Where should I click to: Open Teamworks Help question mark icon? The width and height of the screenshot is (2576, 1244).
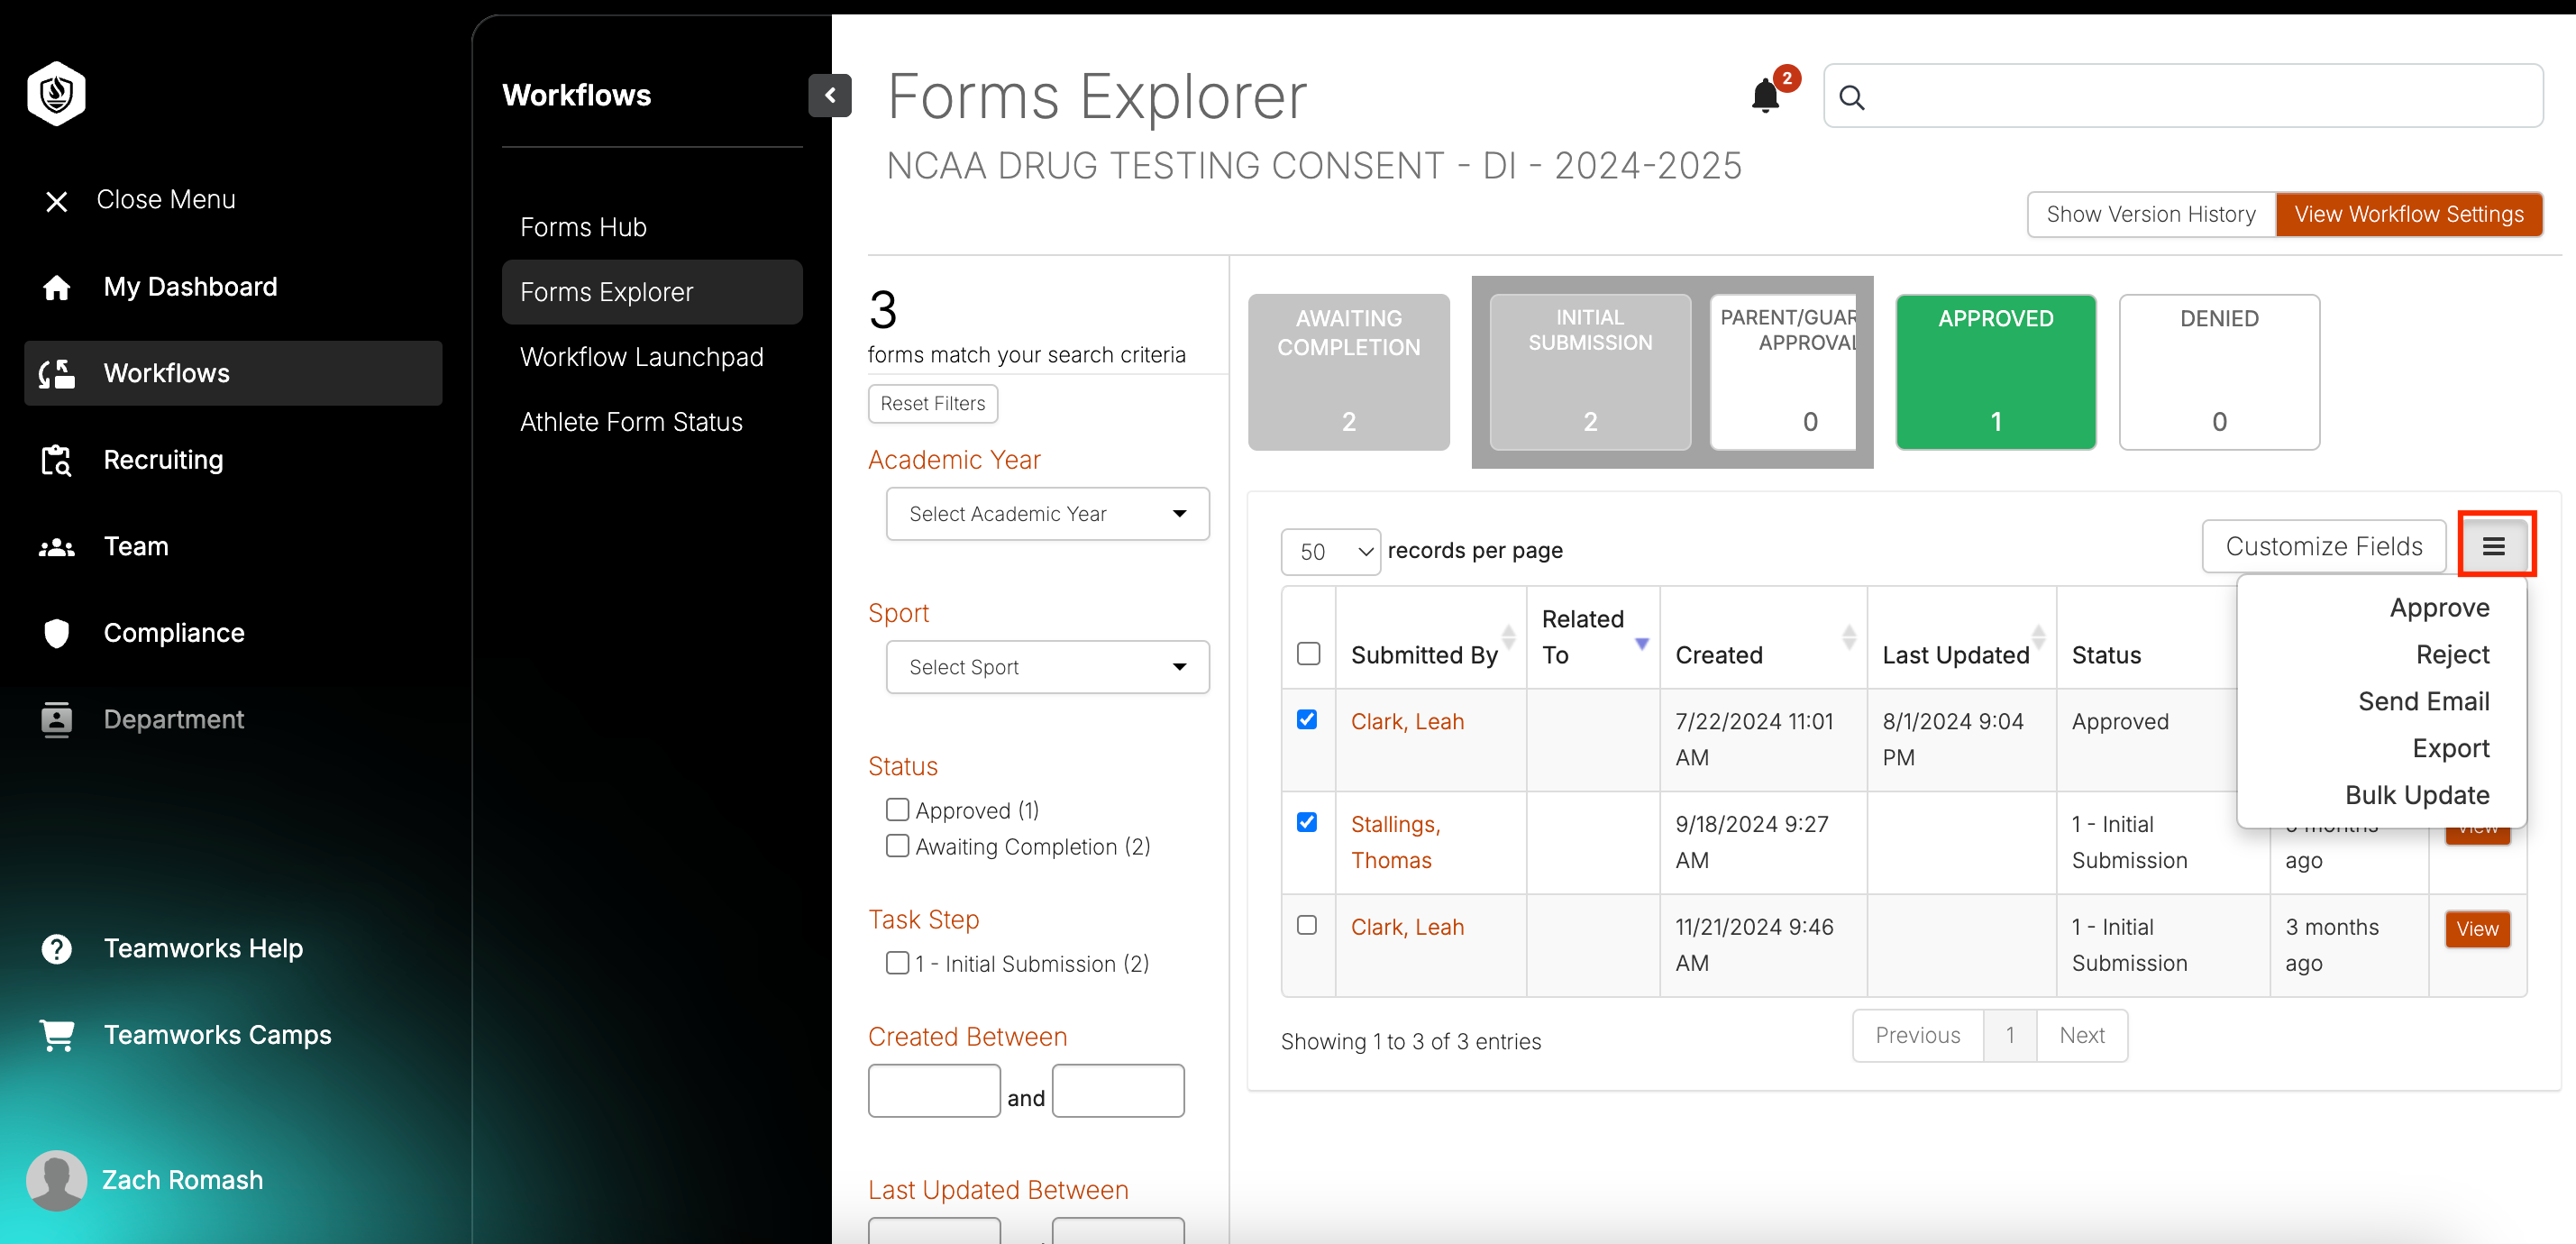point(57,948)
